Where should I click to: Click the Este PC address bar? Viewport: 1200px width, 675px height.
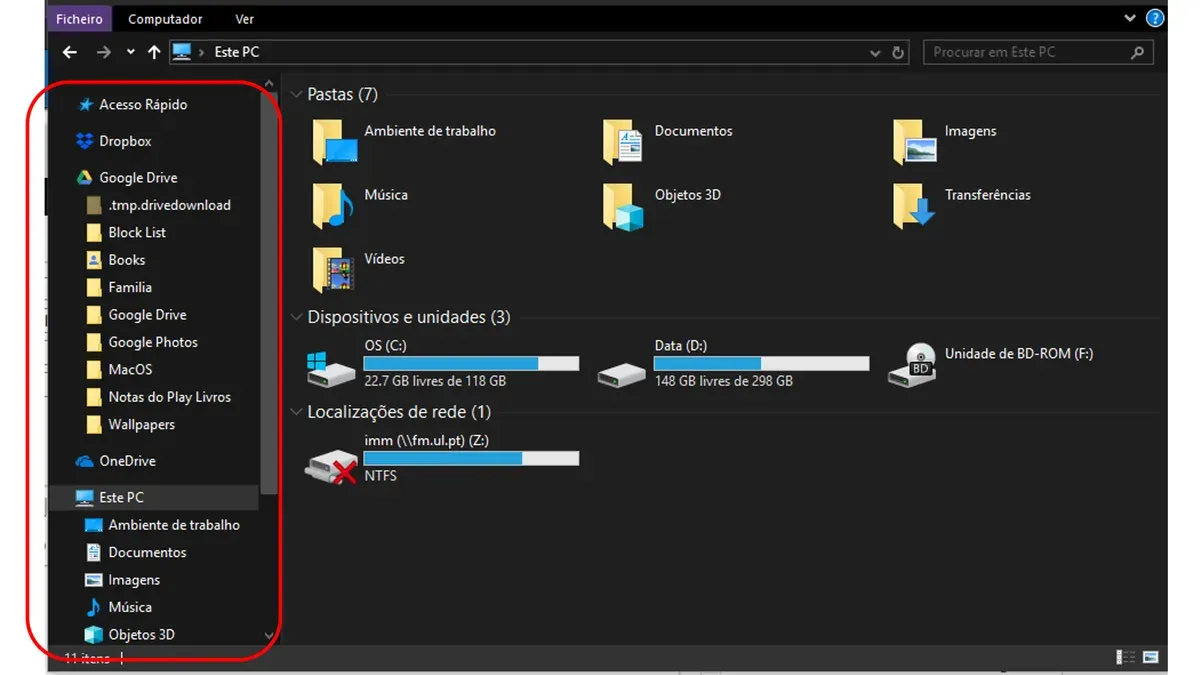click(x=538, y=52)
